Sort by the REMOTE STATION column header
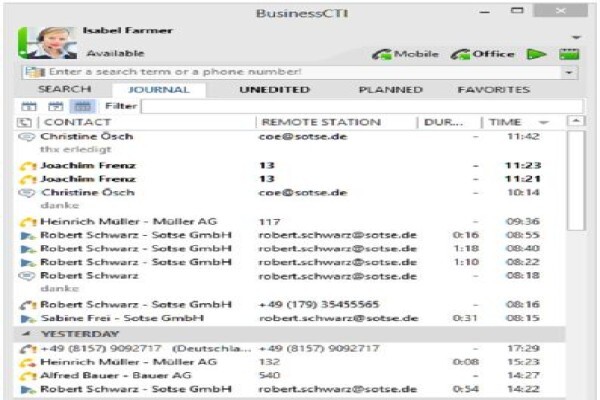 click(321, 122)
